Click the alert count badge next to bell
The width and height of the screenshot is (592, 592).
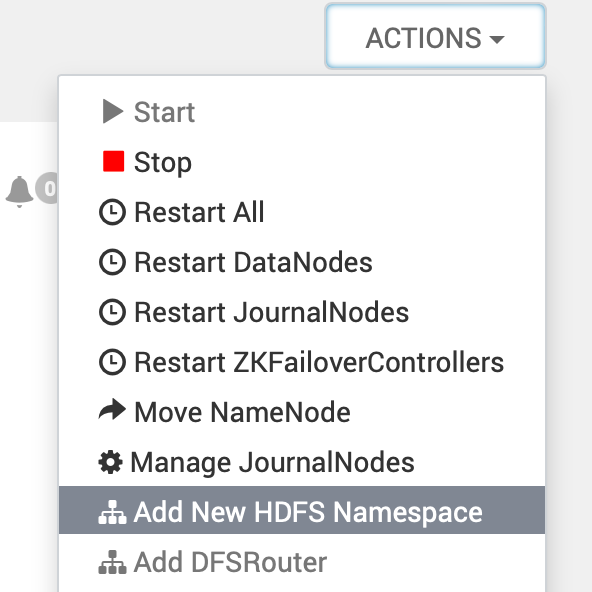(x=47, y=188)
